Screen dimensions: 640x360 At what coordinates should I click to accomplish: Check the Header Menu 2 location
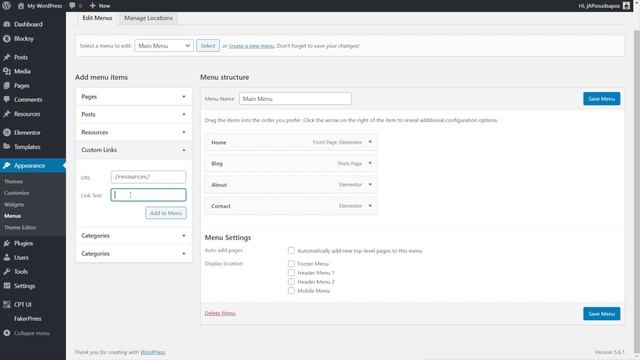291,282
